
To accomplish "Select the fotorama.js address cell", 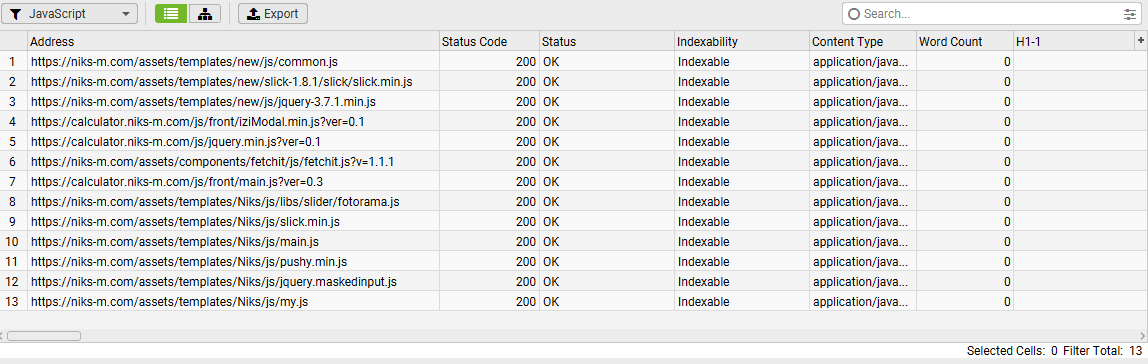I will coord(233,201).
